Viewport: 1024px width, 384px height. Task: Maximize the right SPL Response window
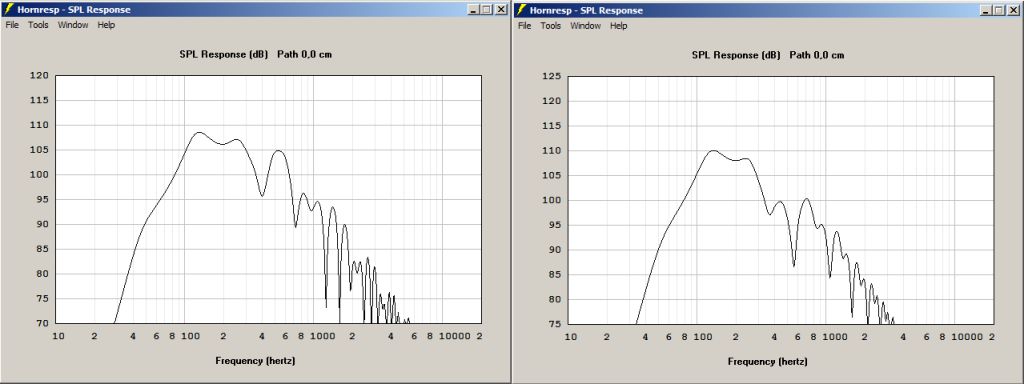coord(999,10)
